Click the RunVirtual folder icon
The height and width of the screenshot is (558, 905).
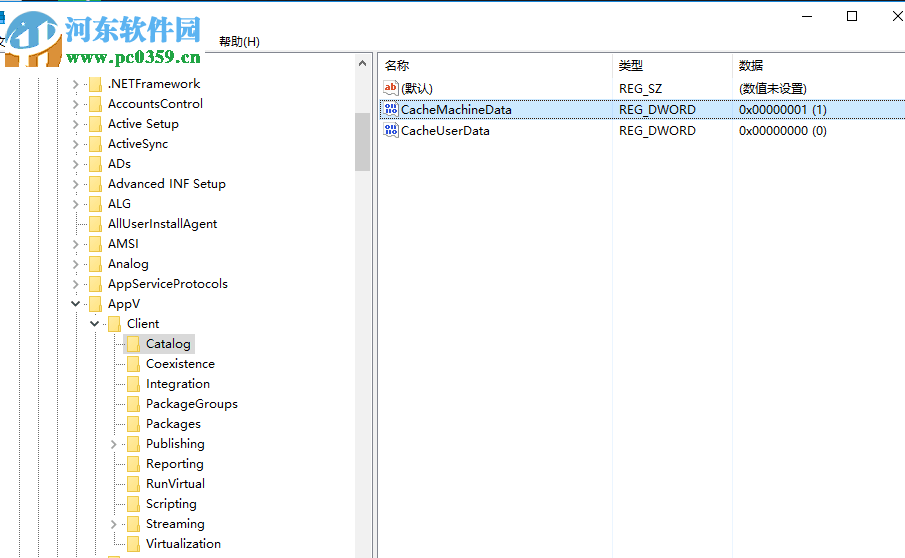[x=133, y=484]
